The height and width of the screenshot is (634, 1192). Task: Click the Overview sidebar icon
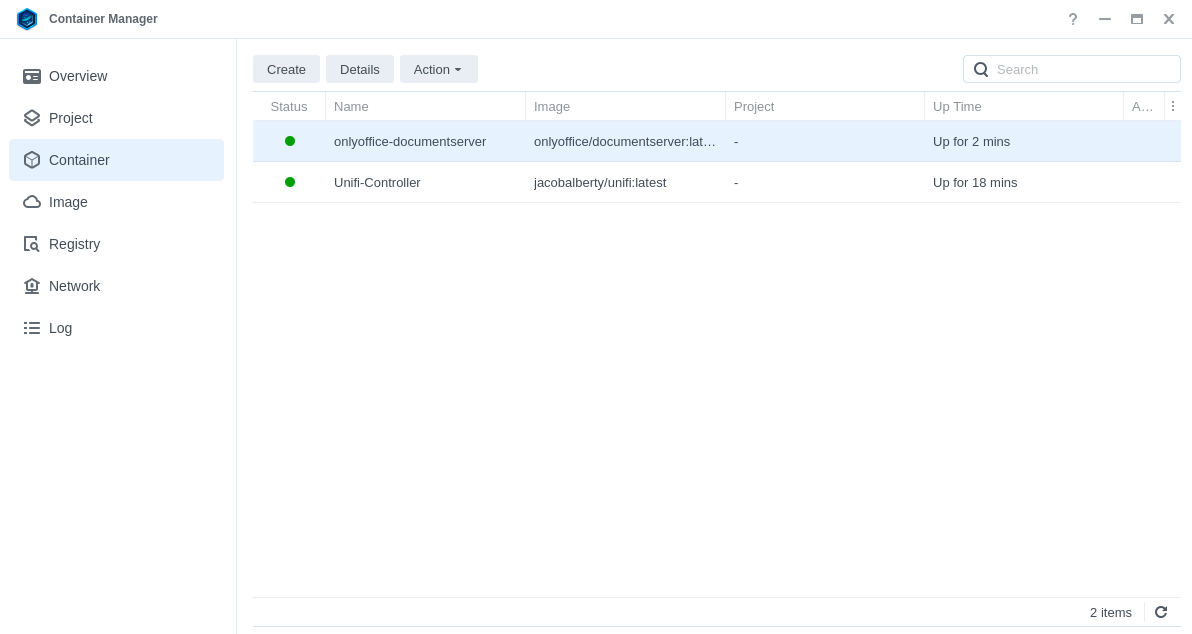[32, 76]
